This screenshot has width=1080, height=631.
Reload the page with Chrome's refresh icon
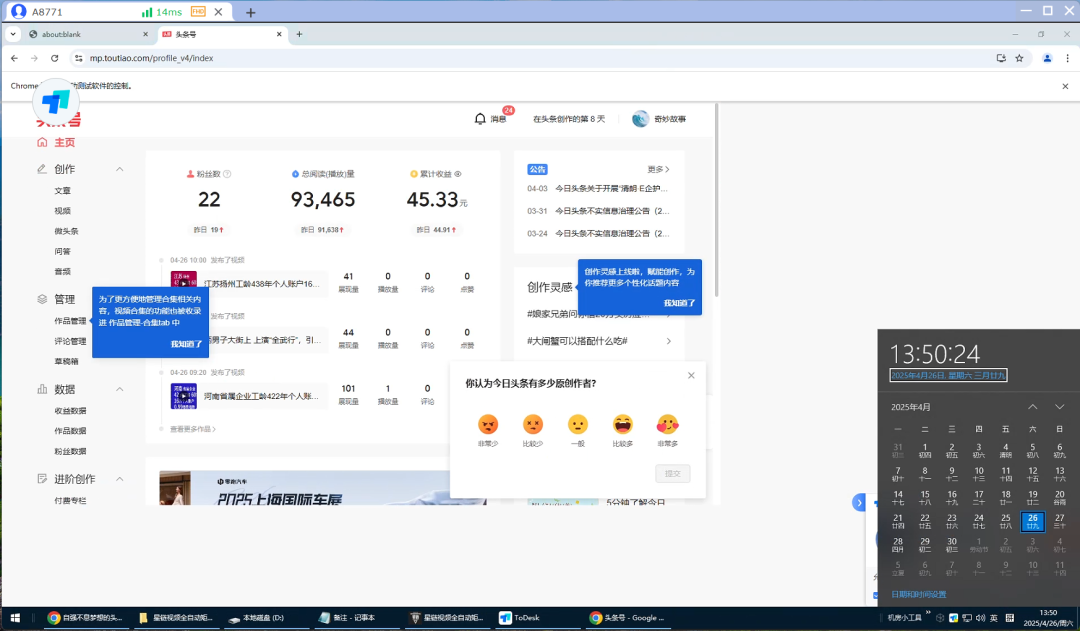point(54,58)
